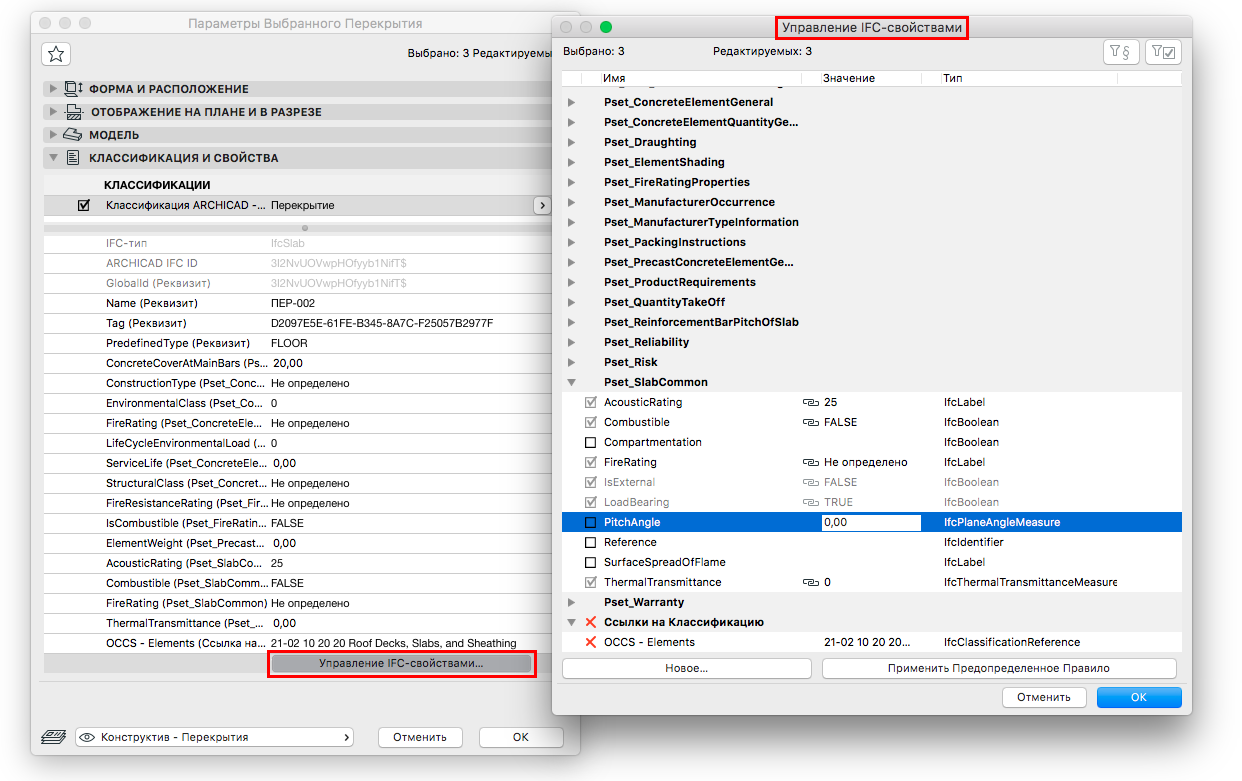Click red X beside OCCS - Elements
This screenshot has width=1242, height=781.
coord(590,642)
